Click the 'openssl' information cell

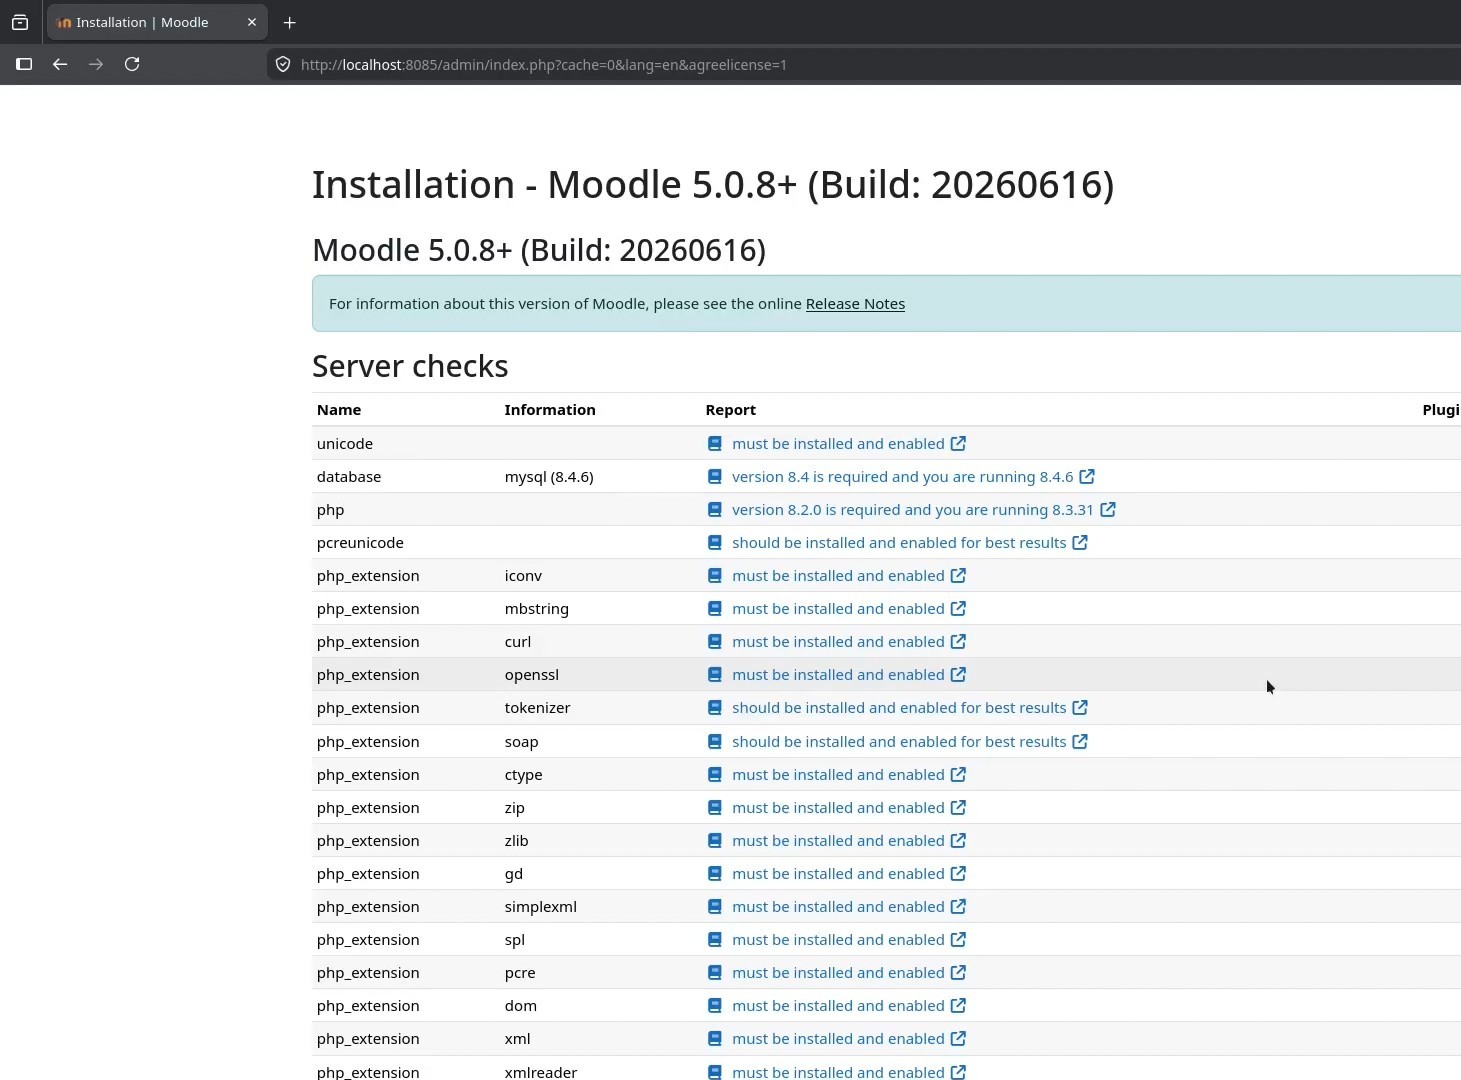click(x=532, y=675)
